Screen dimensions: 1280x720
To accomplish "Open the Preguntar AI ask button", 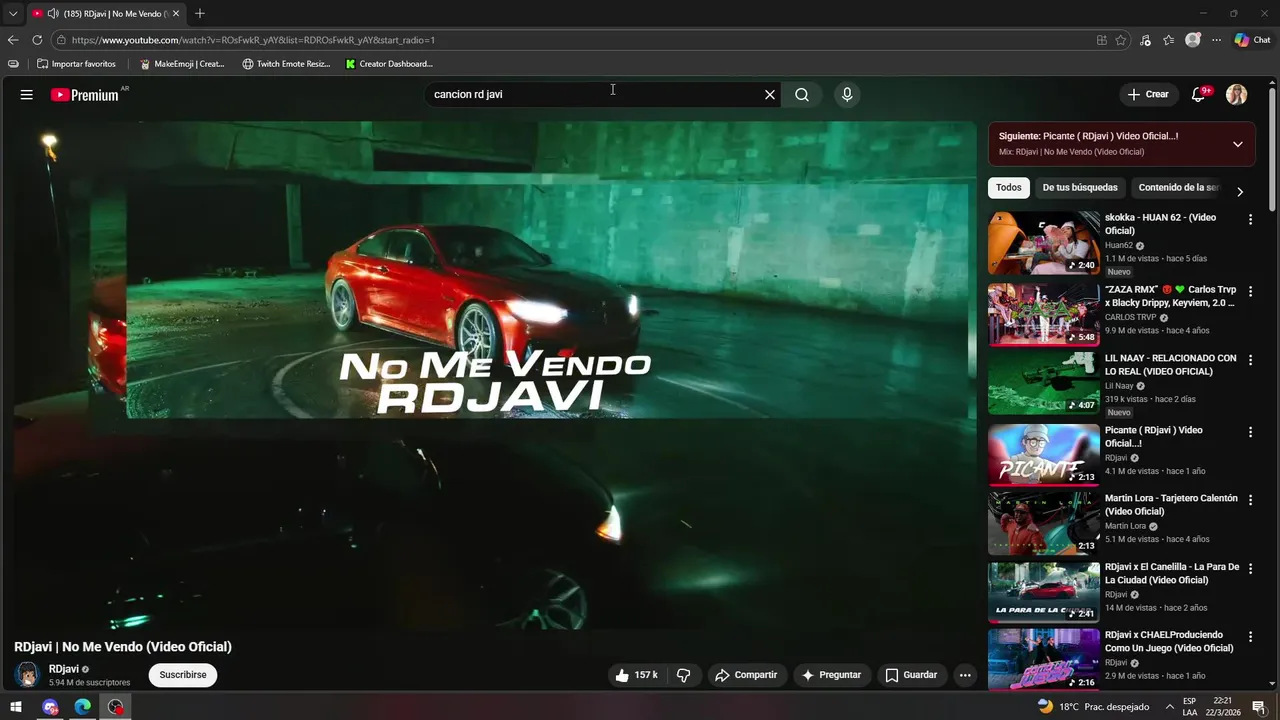I will tap(832, 675).
